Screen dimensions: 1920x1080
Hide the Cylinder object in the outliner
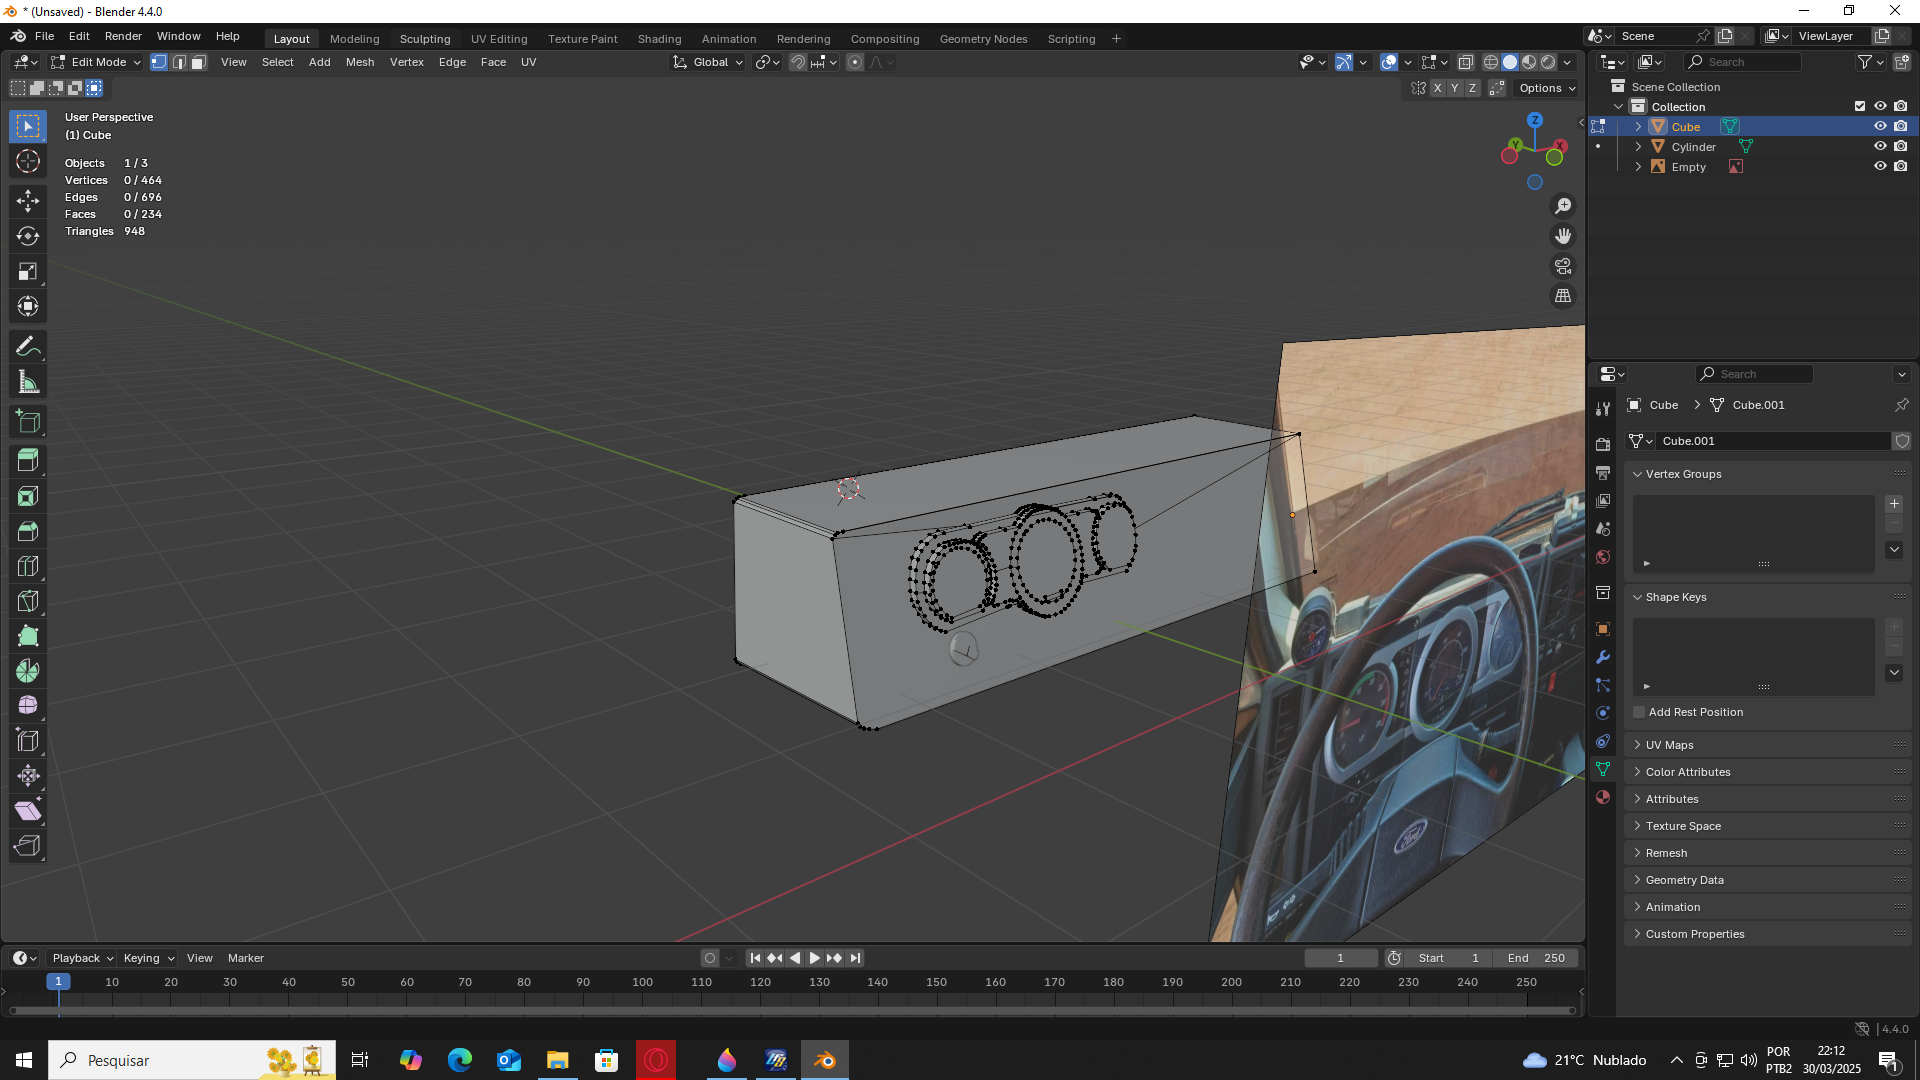(1880, 147)
